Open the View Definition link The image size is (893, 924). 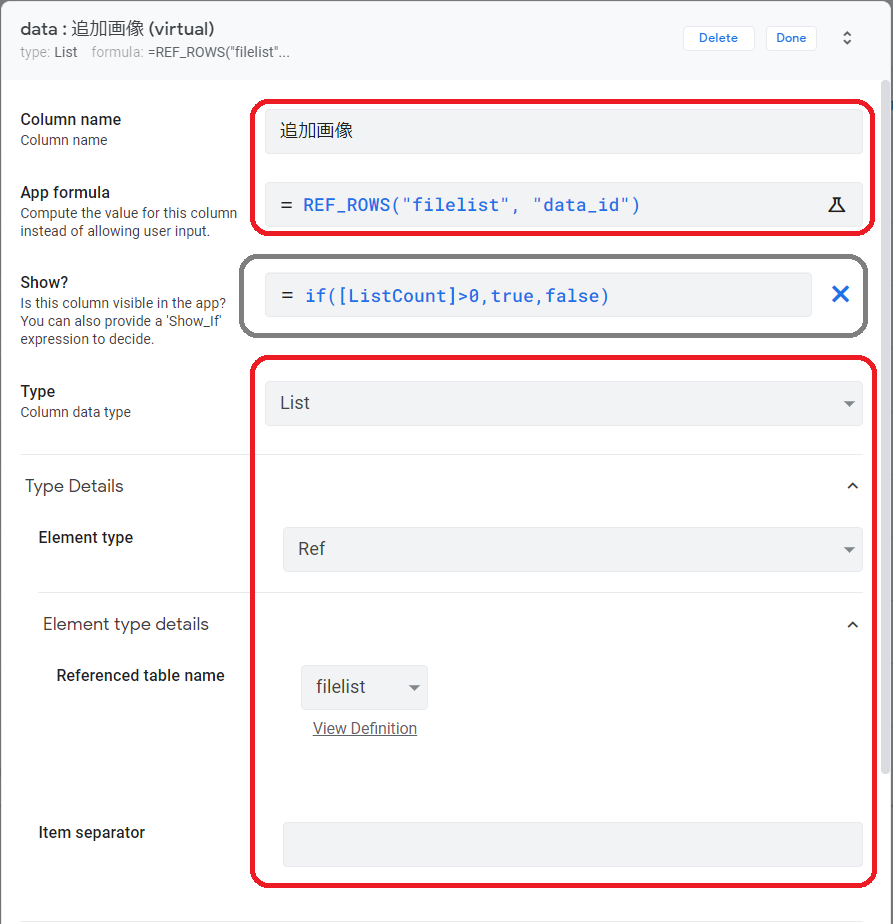click(x=364, y=728)
